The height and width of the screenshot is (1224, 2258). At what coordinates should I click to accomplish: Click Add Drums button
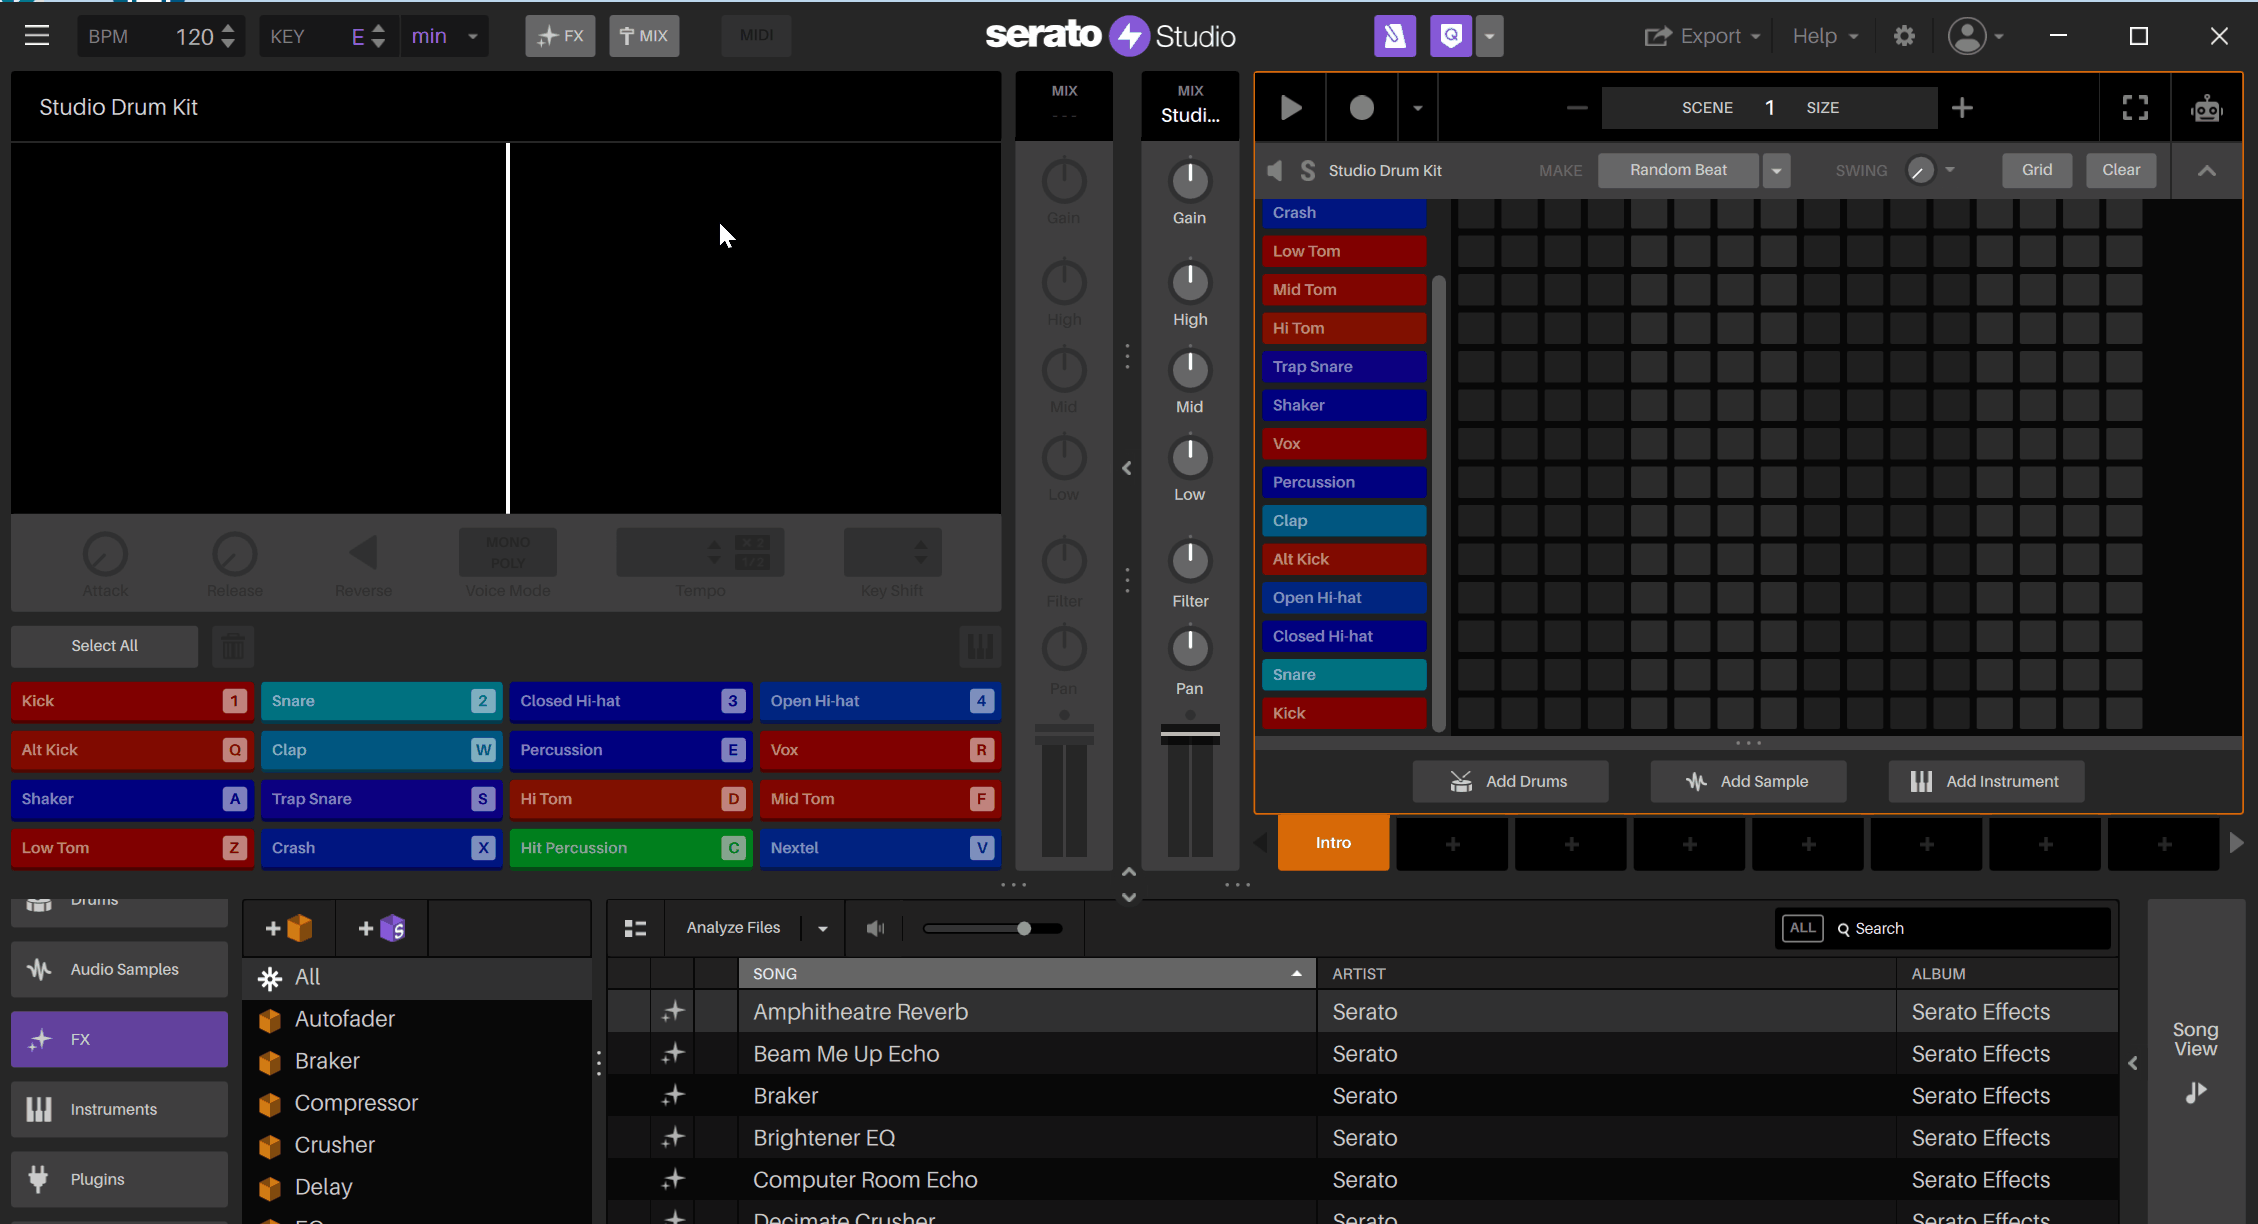(x=1510, y=781)
